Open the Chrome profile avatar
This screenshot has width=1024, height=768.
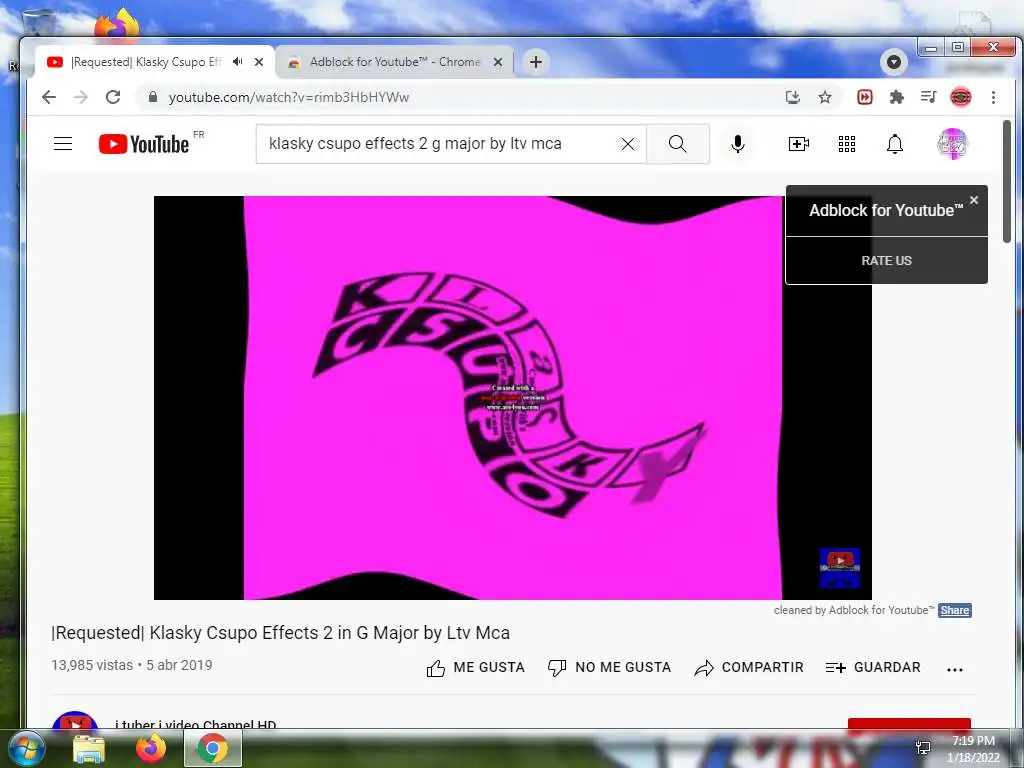tap(961, 97)
